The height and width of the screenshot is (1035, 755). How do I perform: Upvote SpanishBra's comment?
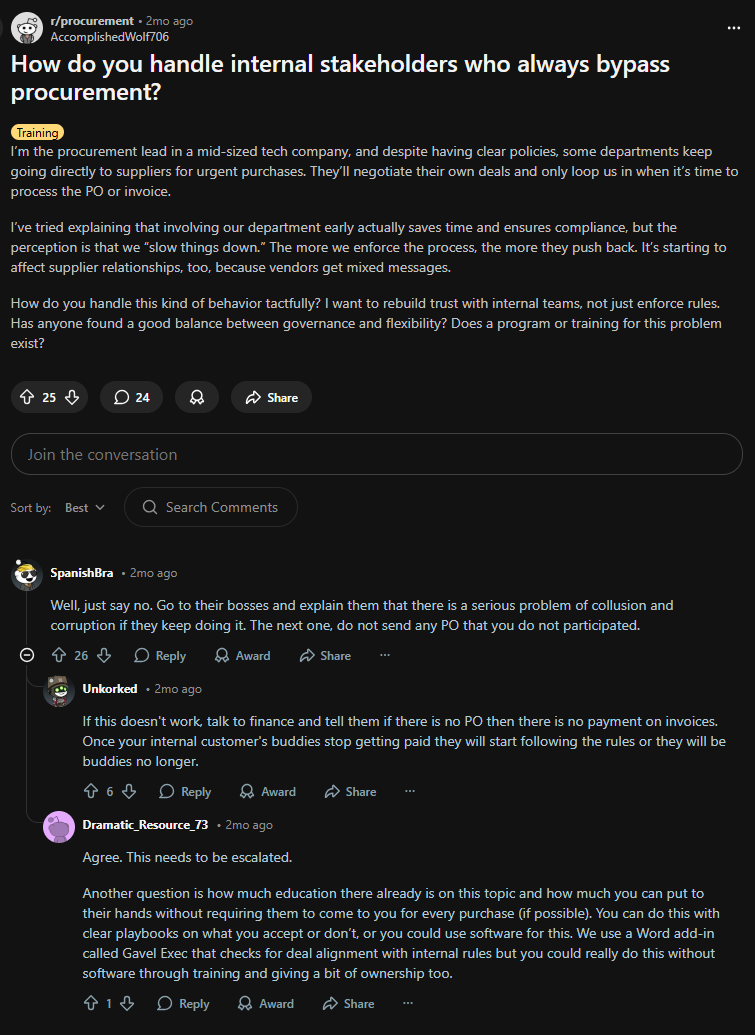(58, 655)
